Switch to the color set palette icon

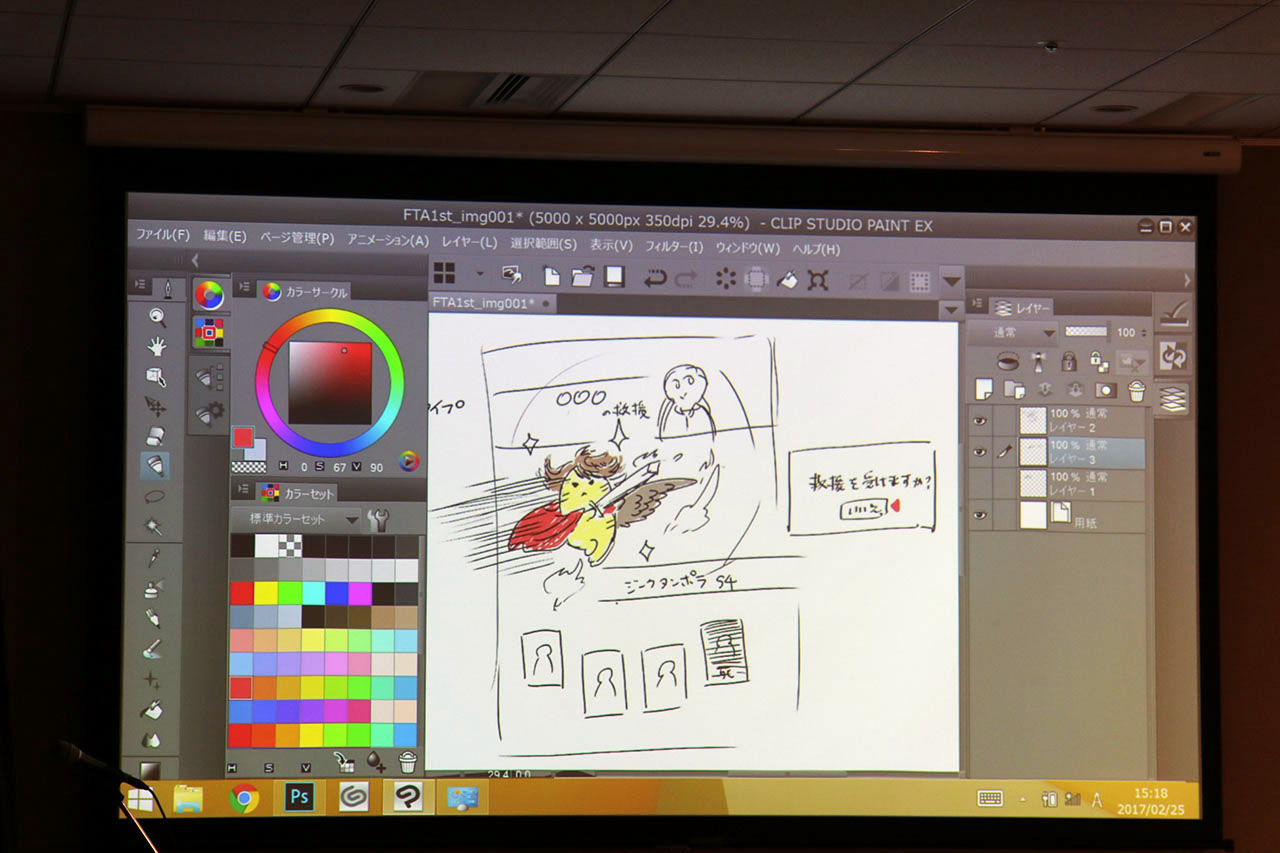tap(208, 331)
